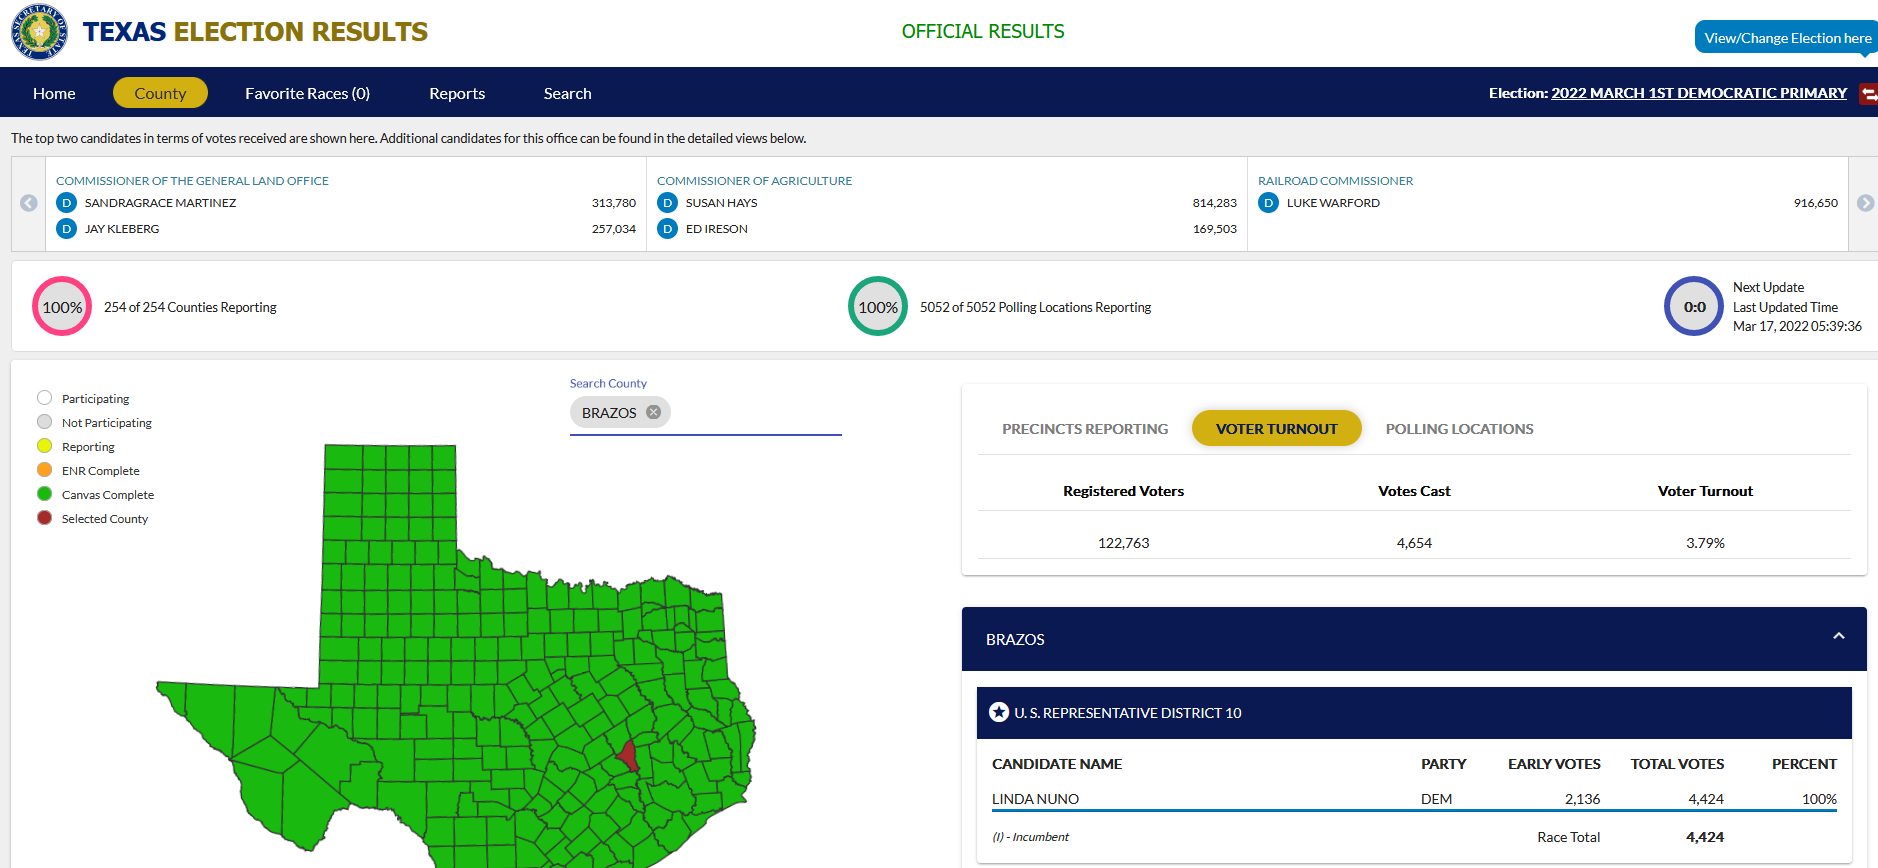The height and width of the screenshot is (868, 1878).
Task: Click party D badge beside Sandragrace Martinez
Action: (66, 203)
